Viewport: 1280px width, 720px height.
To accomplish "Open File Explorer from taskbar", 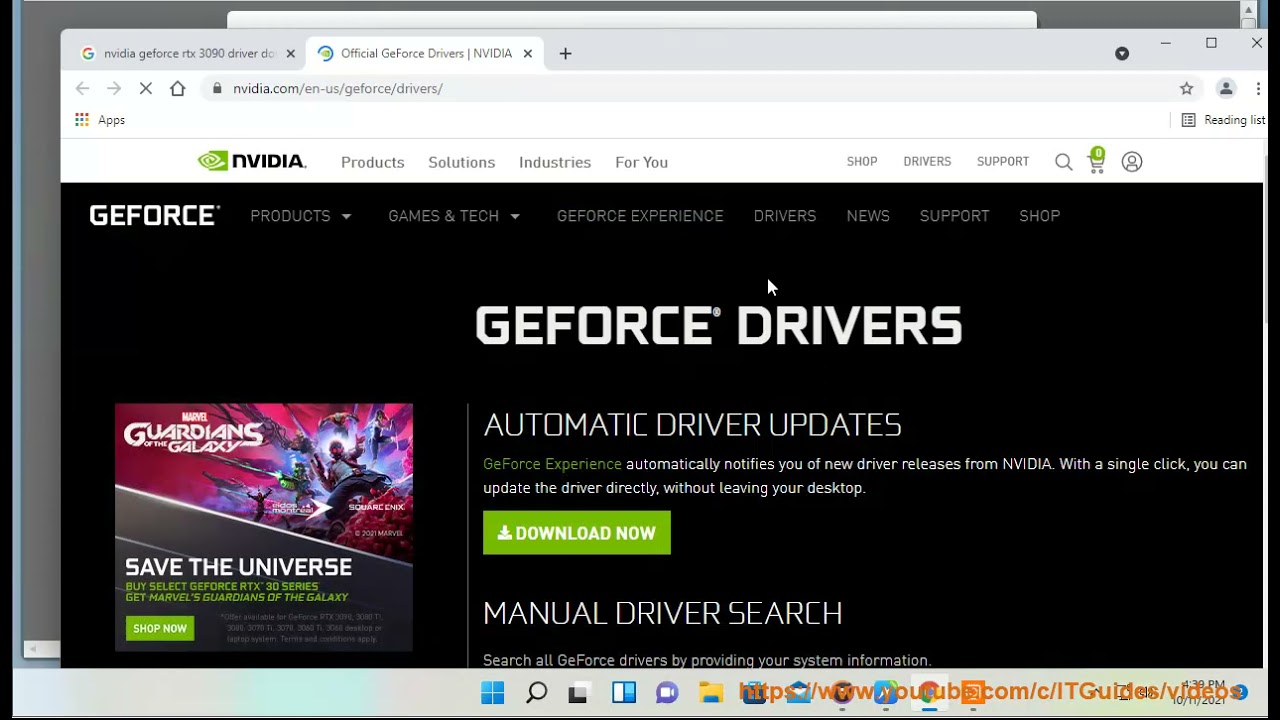I will [x=711, y=693].
